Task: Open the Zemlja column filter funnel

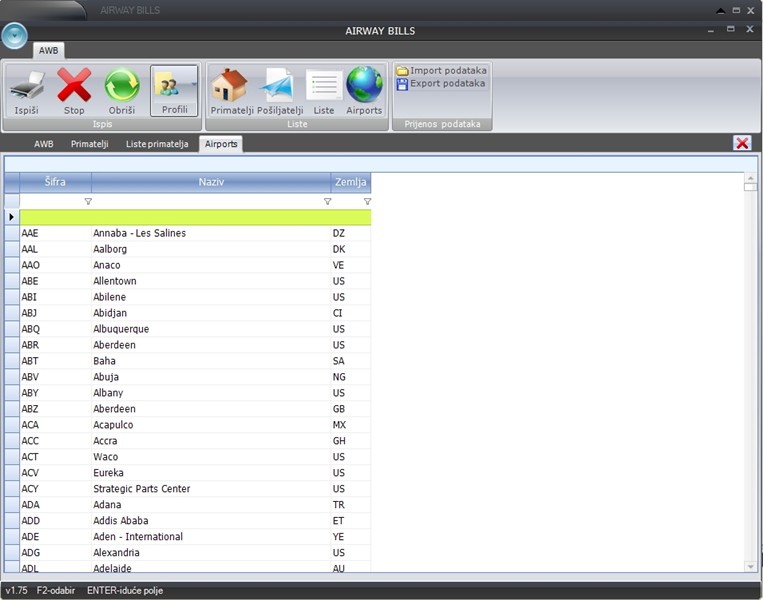Action: pyautogui.click(x=367, y=201)
